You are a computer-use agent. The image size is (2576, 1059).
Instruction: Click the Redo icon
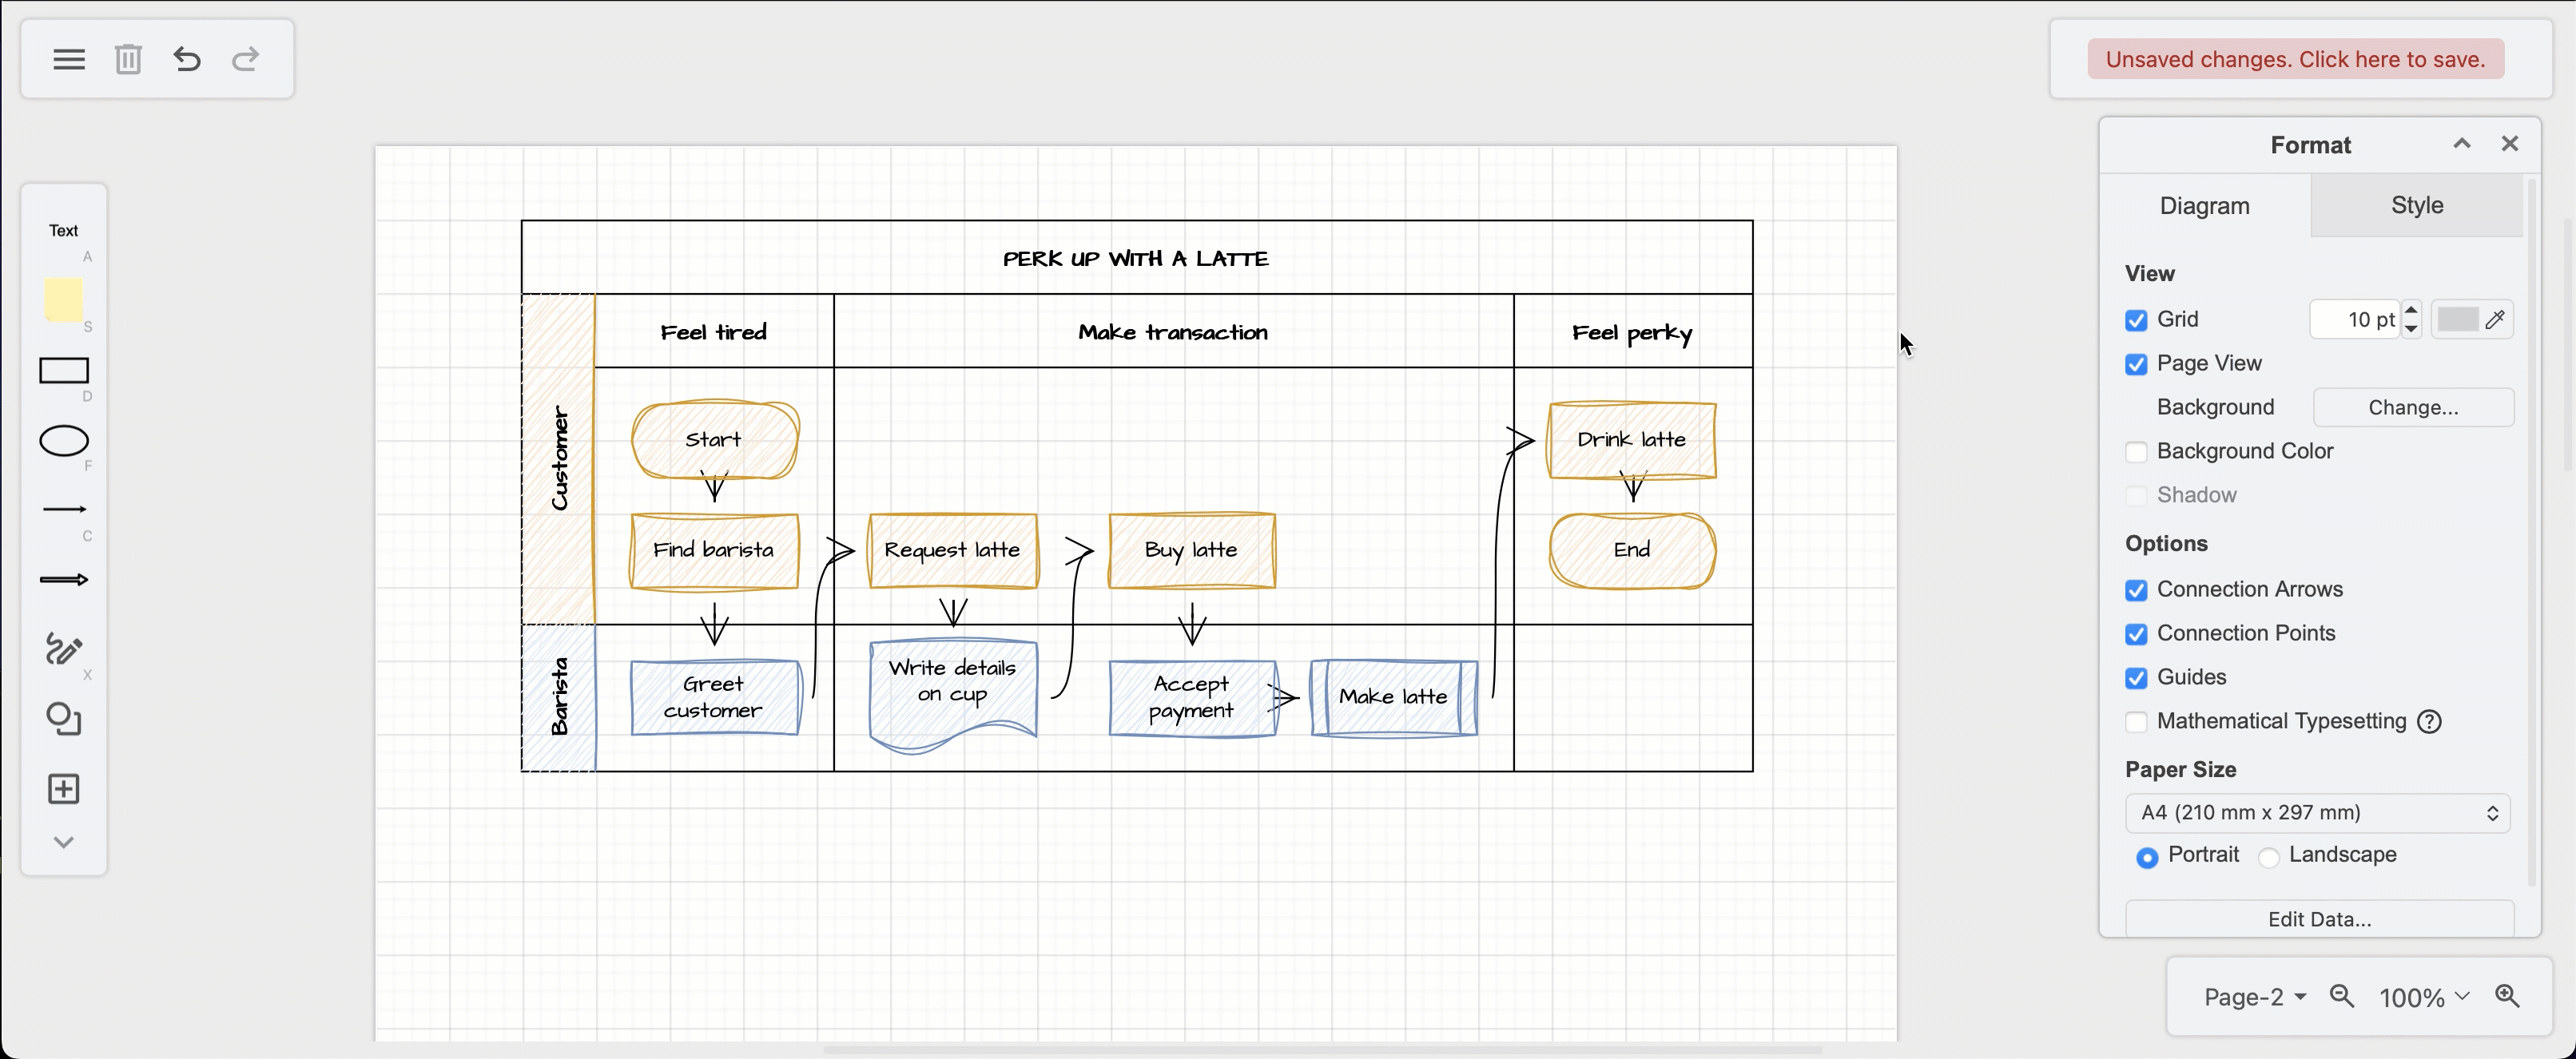245,59
